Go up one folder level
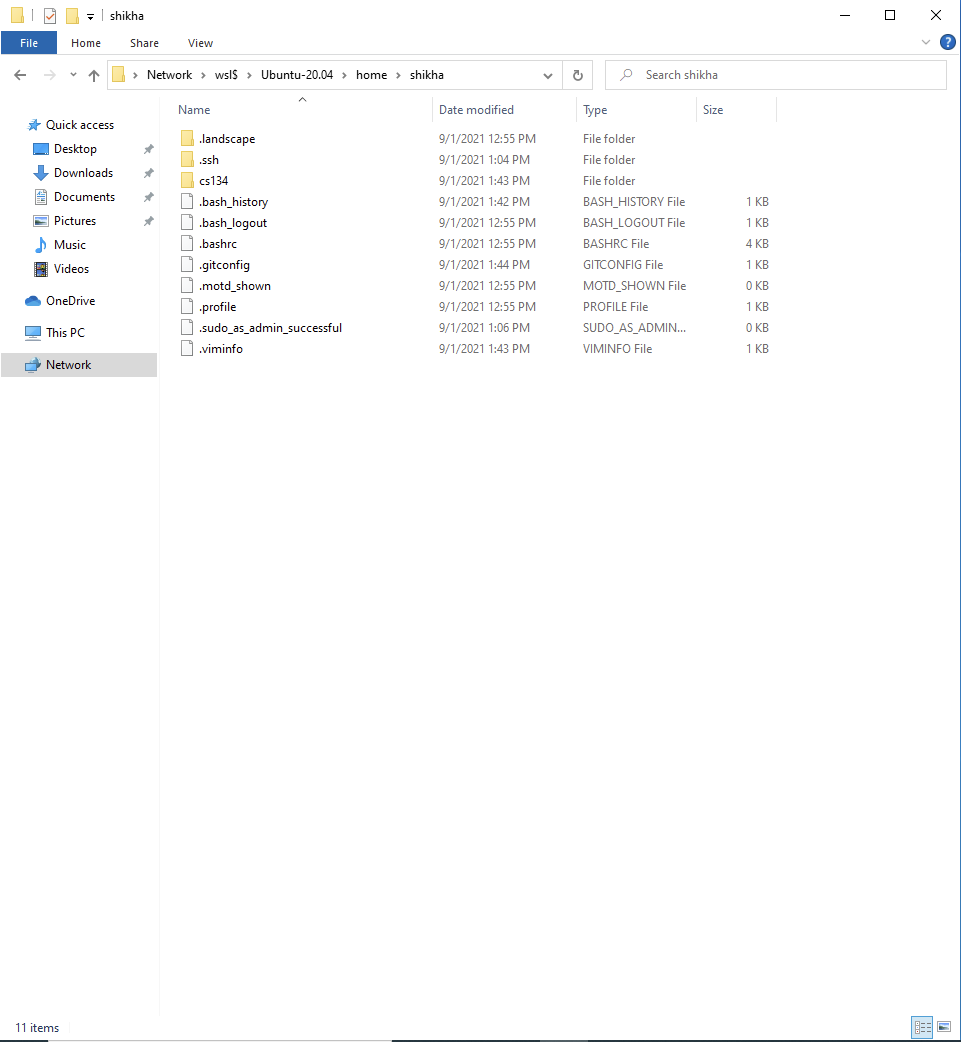The height and width of the screenshot is (1042, 961). [x=94, y=75]
